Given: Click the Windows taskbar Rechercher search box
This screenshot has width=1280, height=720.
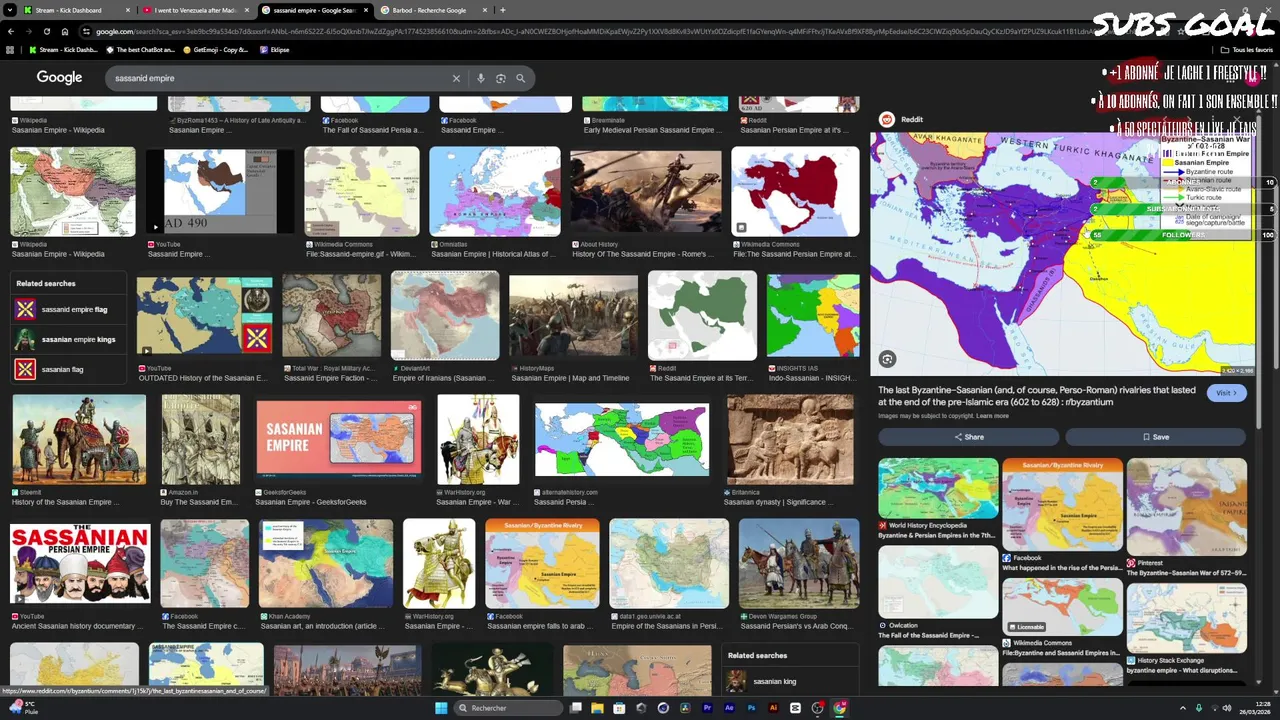Looking at the screenshot, I should click(x=509, y=708).
